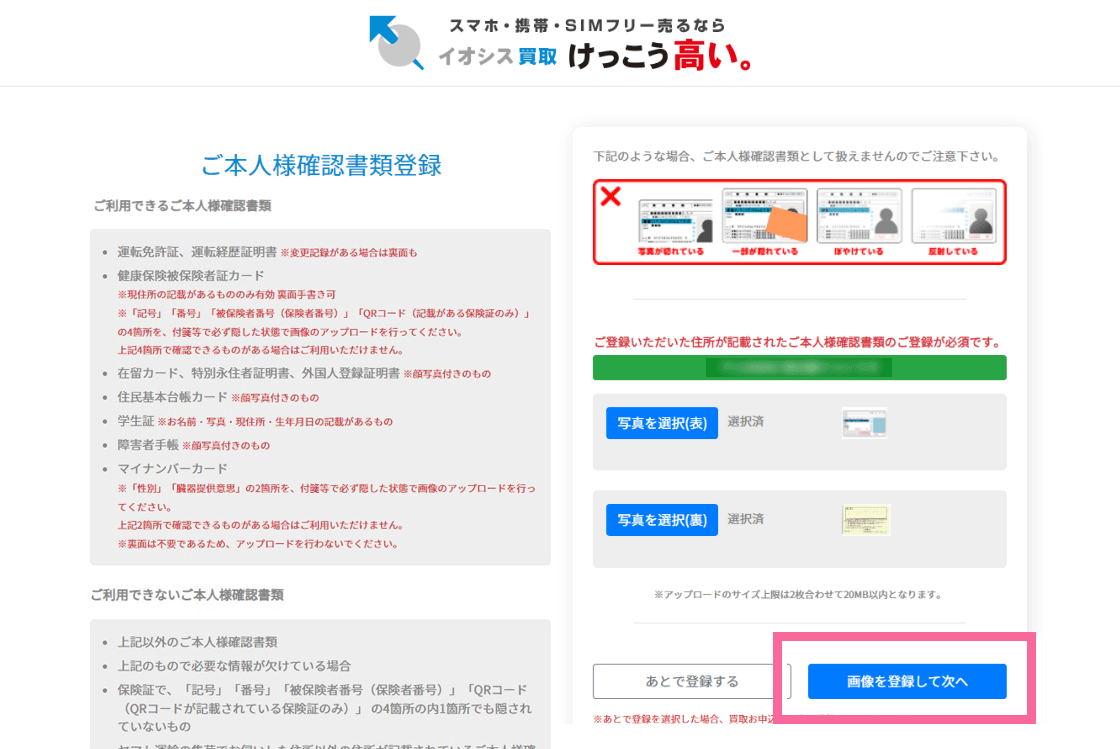Screen dimensions: 1120x749
Task: Choose あとで登録する to register later
Action: pyautogui.click(x=692, y=681)
